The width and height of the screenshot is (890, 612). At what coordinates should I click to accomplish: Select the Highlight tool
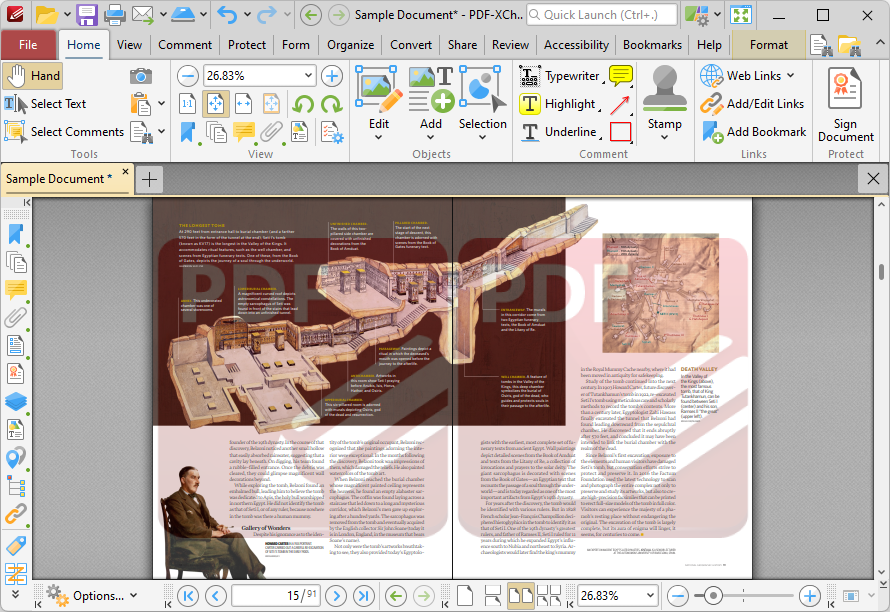coord(558,104)
